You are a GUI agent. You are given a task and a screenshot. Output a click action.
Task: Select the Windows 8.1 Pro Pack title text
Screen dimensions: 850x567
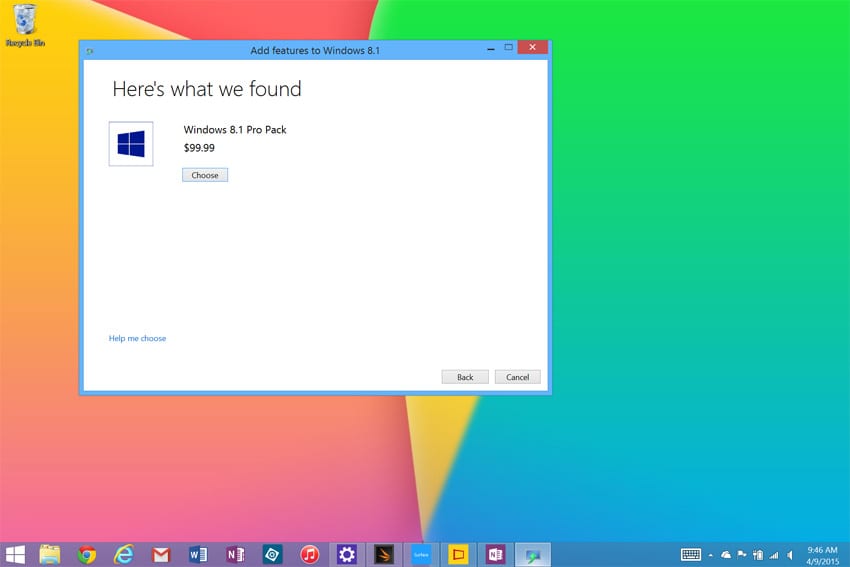coord(235,130)
